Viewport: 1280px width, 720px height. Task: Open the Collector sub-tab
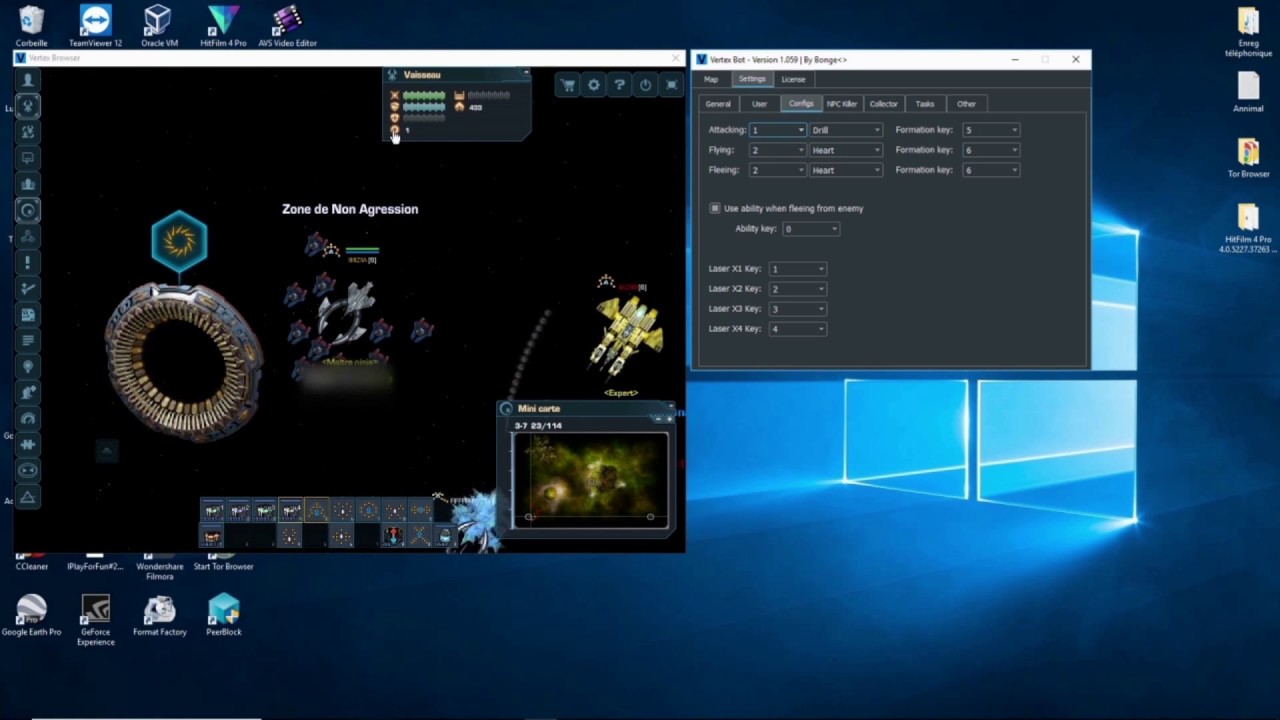click(x=883, y=104)
